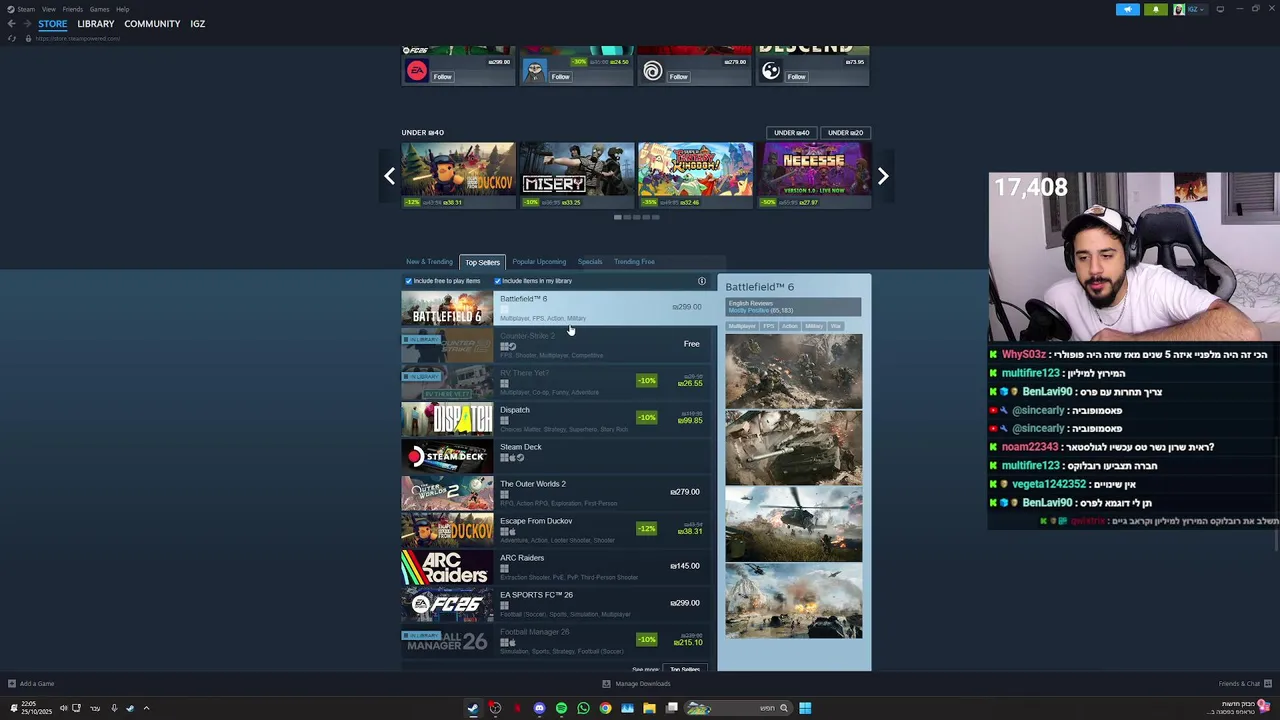Select the Top Sellers tab
The width and height of the screenshot is (1280, 720).
click(482, 262)
